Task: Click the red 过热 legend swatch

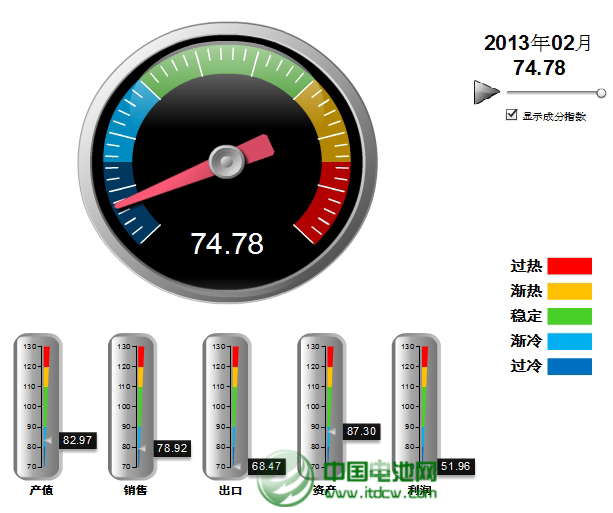Action: (x=569, y=266)
